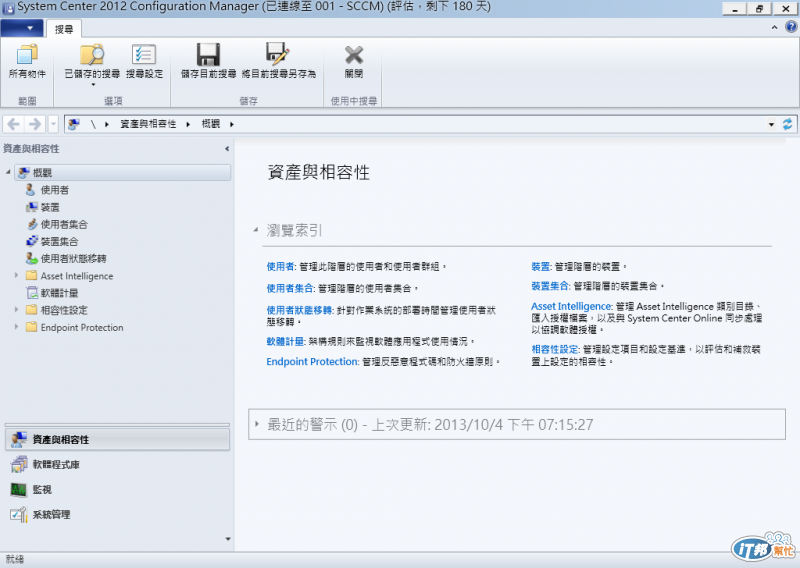Image resolution: width=800 pixels, height=568 pixels.
Task: Click the 裝置集合 icon in tree
Action: pos(32,241)
